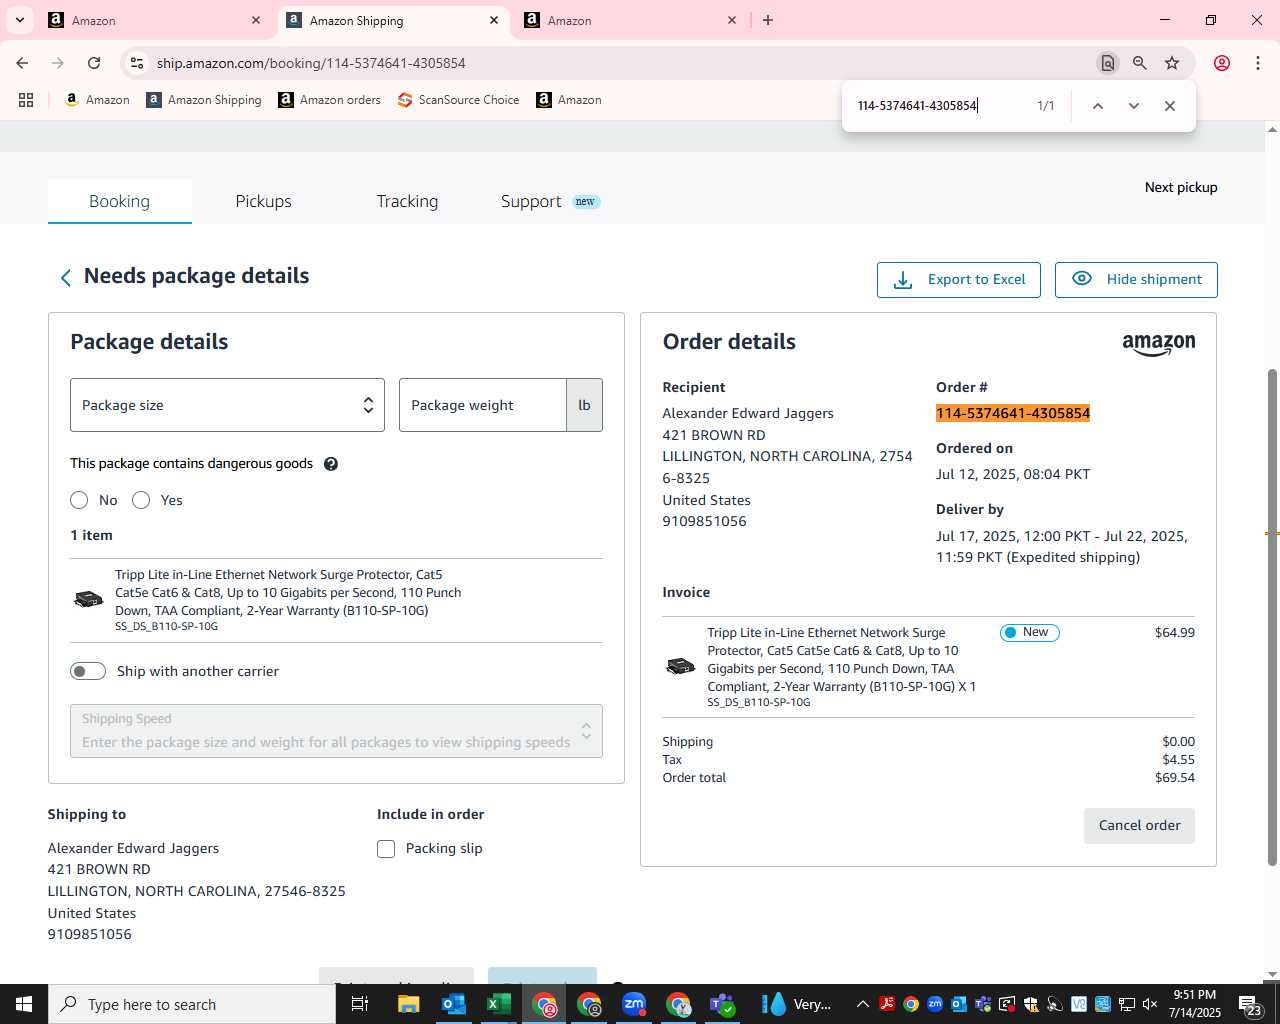Viewport: 1280px width, 1024px height.
Task: Open the tab search dropdown arrow
Action: [x=20, y=20]
